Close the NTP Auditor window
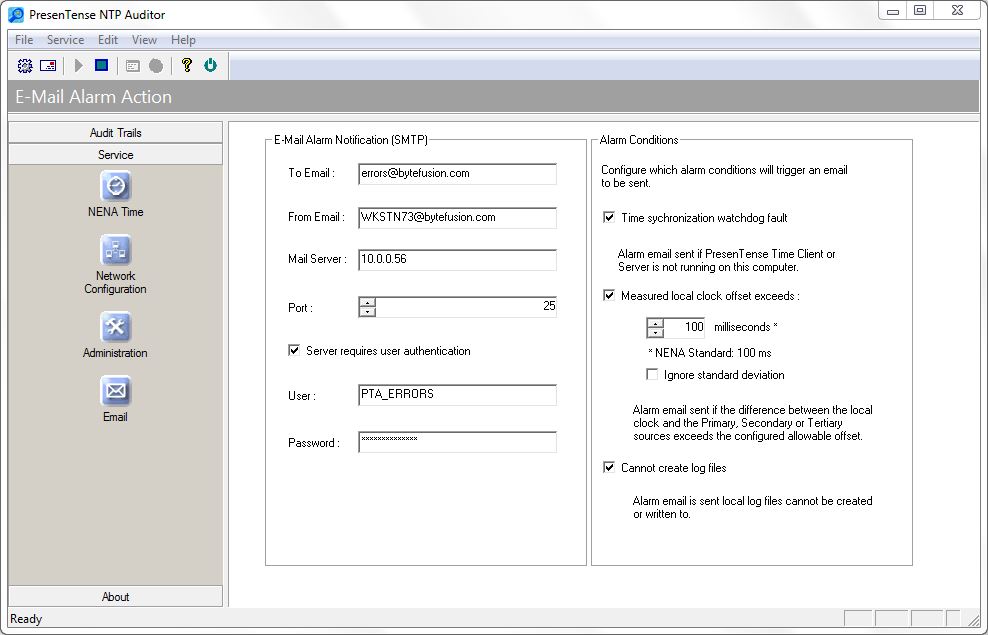 957,11
